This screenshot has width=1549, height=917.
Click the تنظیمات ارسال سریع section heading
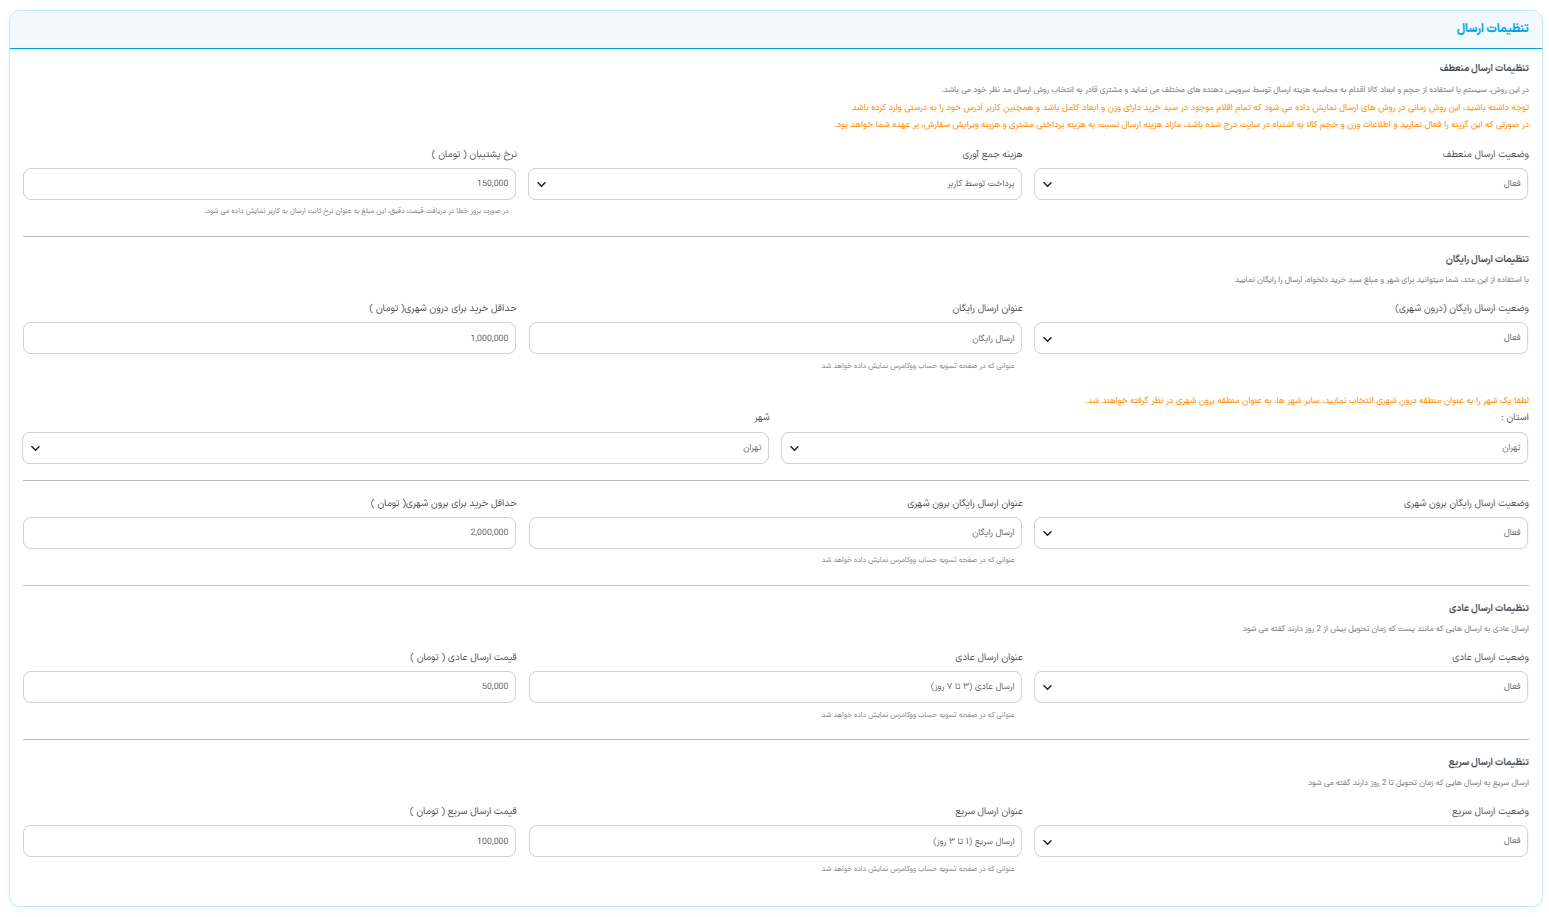click(1489, 762)
